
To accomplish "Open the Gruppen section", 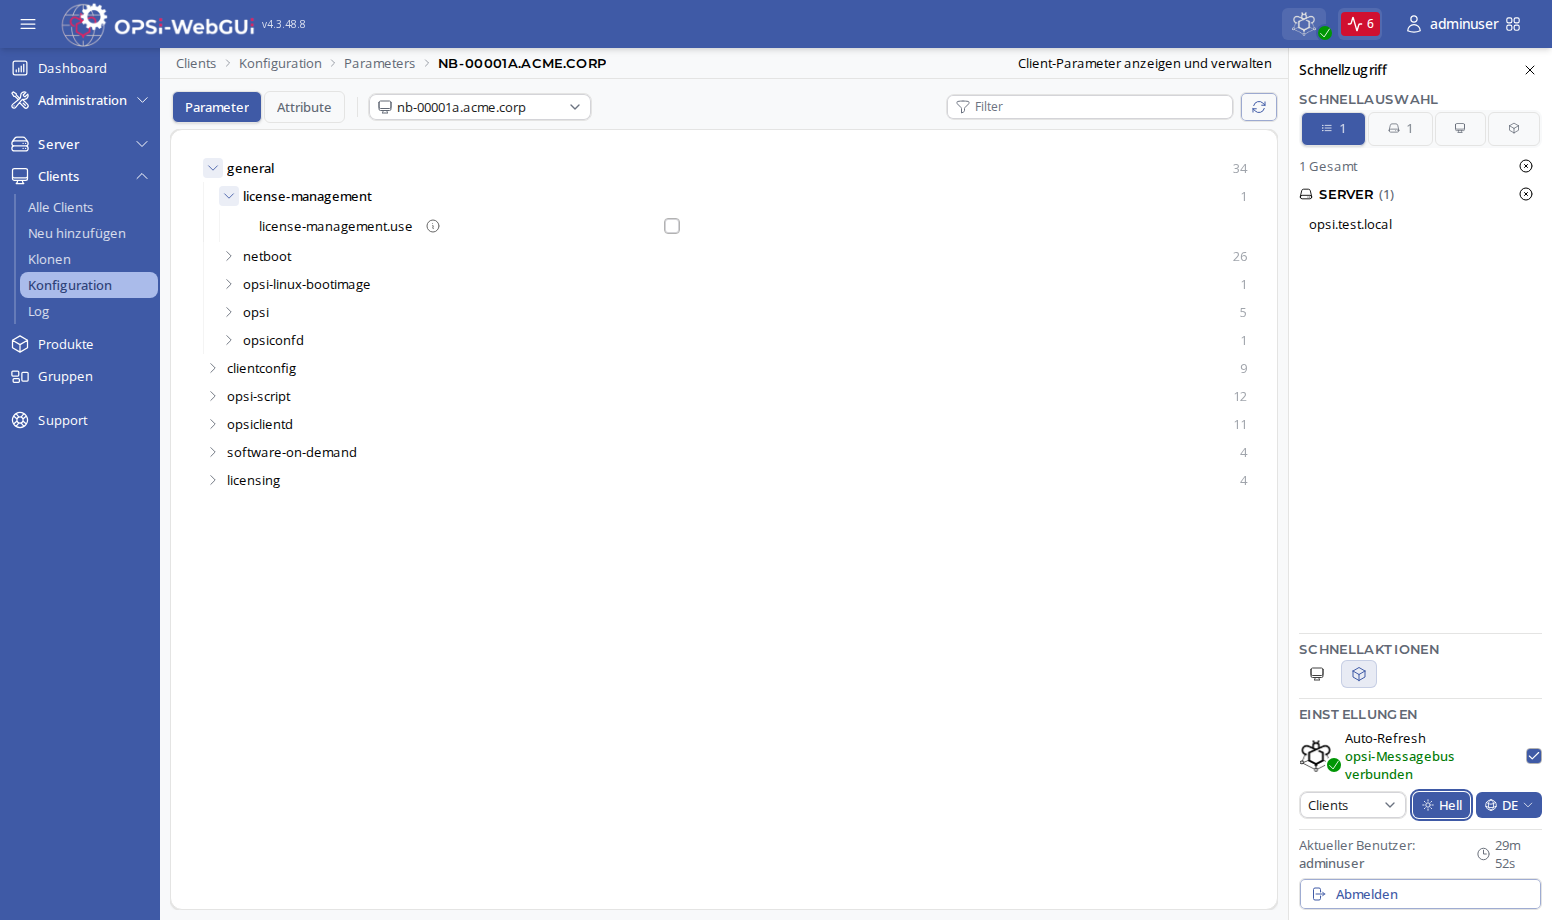I will pos(65,376).
